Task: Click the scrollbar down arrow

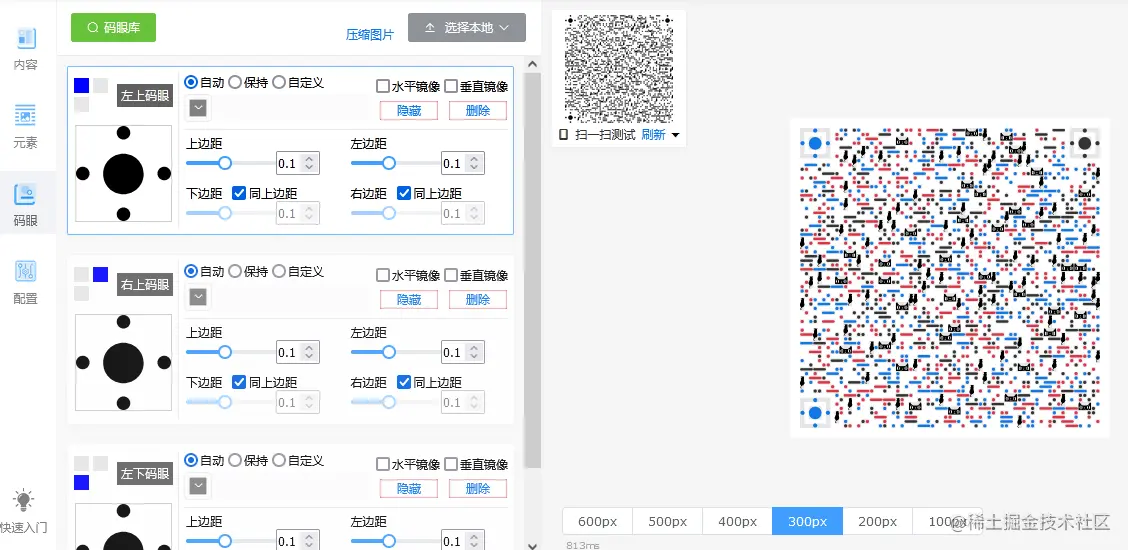Action: point(532,545)
